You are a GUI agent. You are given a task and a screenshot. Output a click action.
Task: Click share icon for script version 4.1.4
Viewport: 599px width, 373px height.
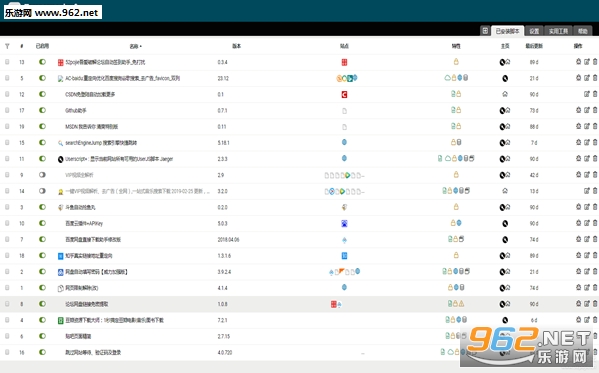(578, 287)
